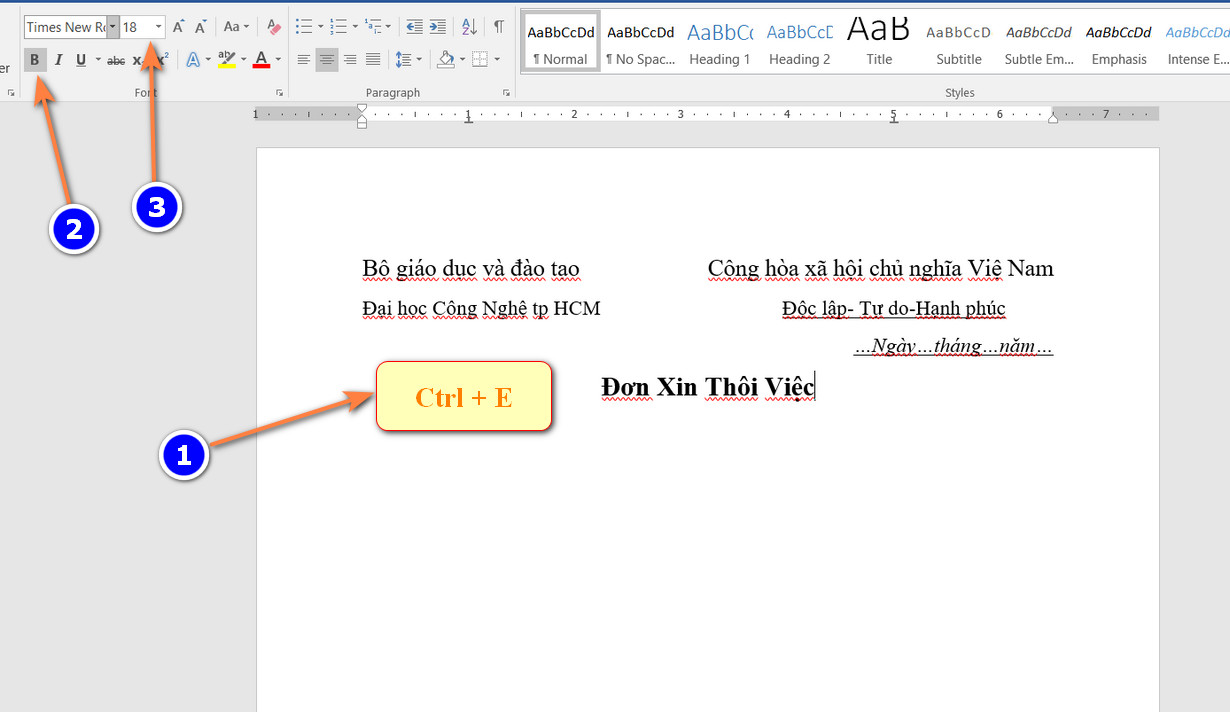
Task: Expand the highlight color arrow
Action: (244, 60)
